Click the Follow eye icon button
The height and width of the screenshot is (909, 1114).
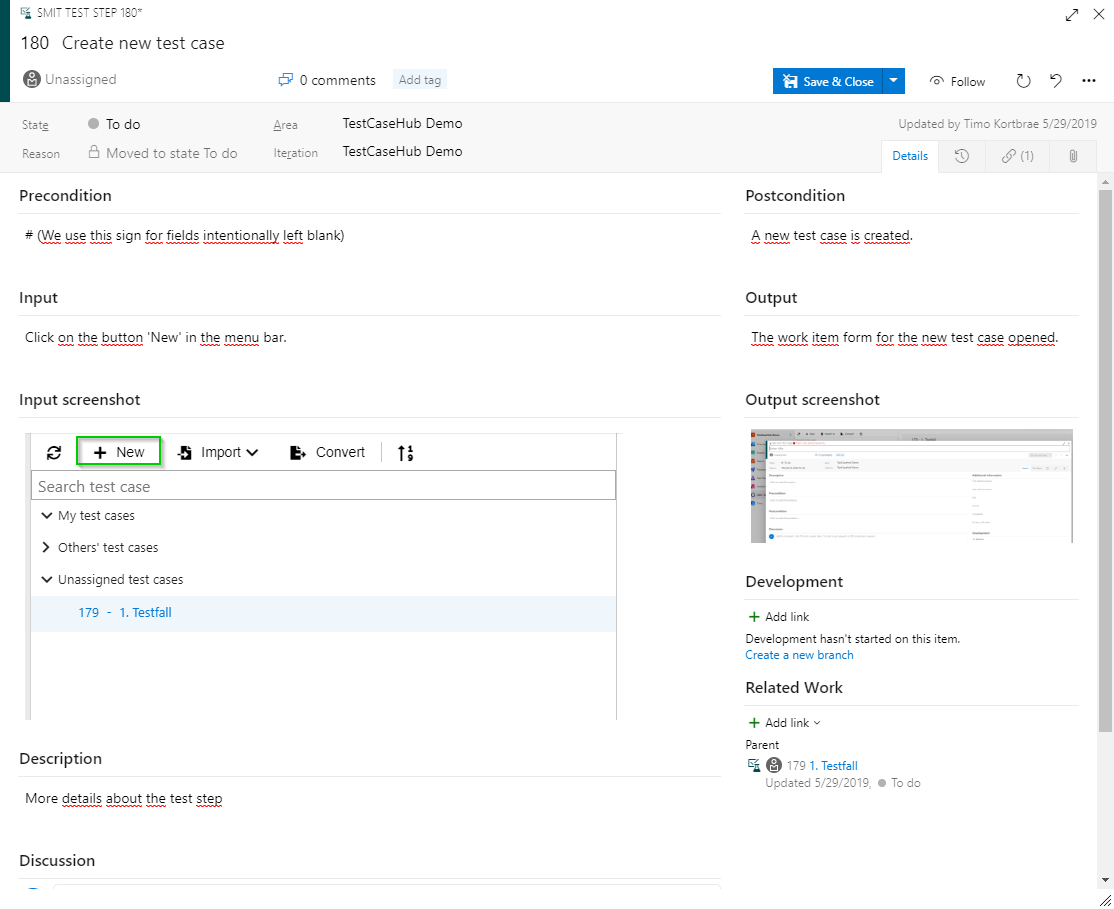click(957, 81)
